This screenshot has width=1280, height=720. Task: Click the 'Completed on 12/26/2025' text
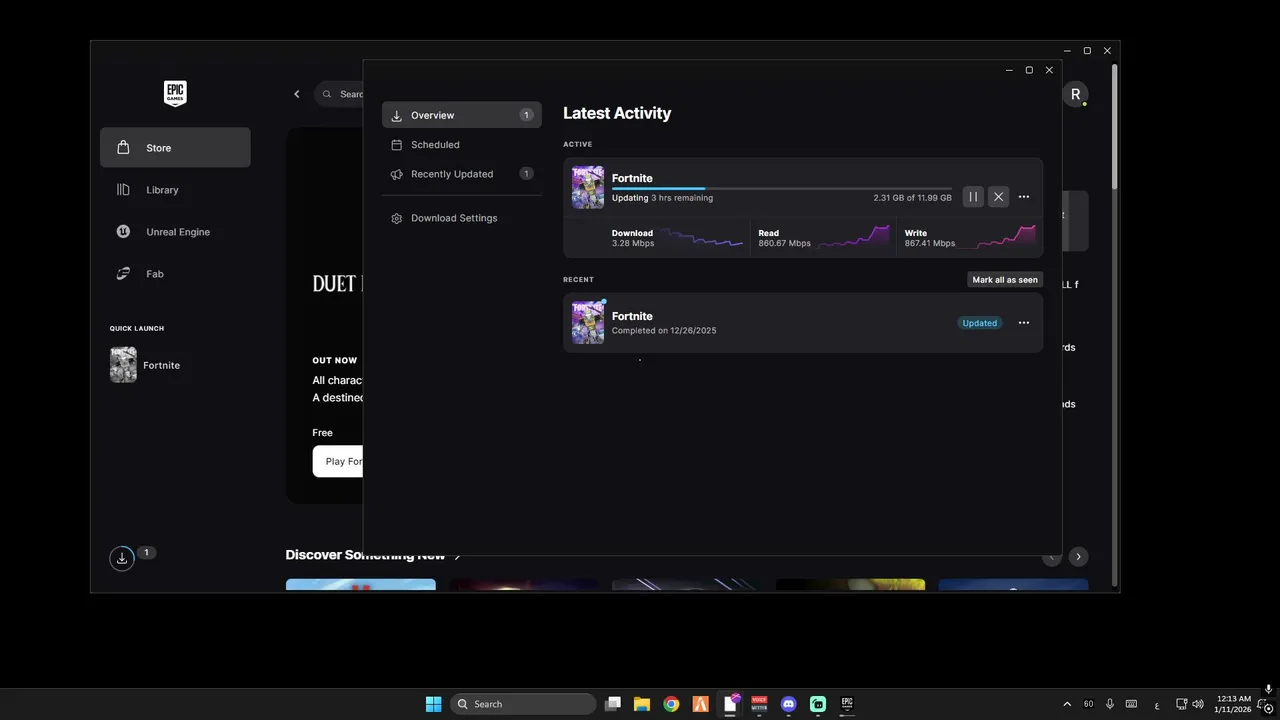coord(664,331)
